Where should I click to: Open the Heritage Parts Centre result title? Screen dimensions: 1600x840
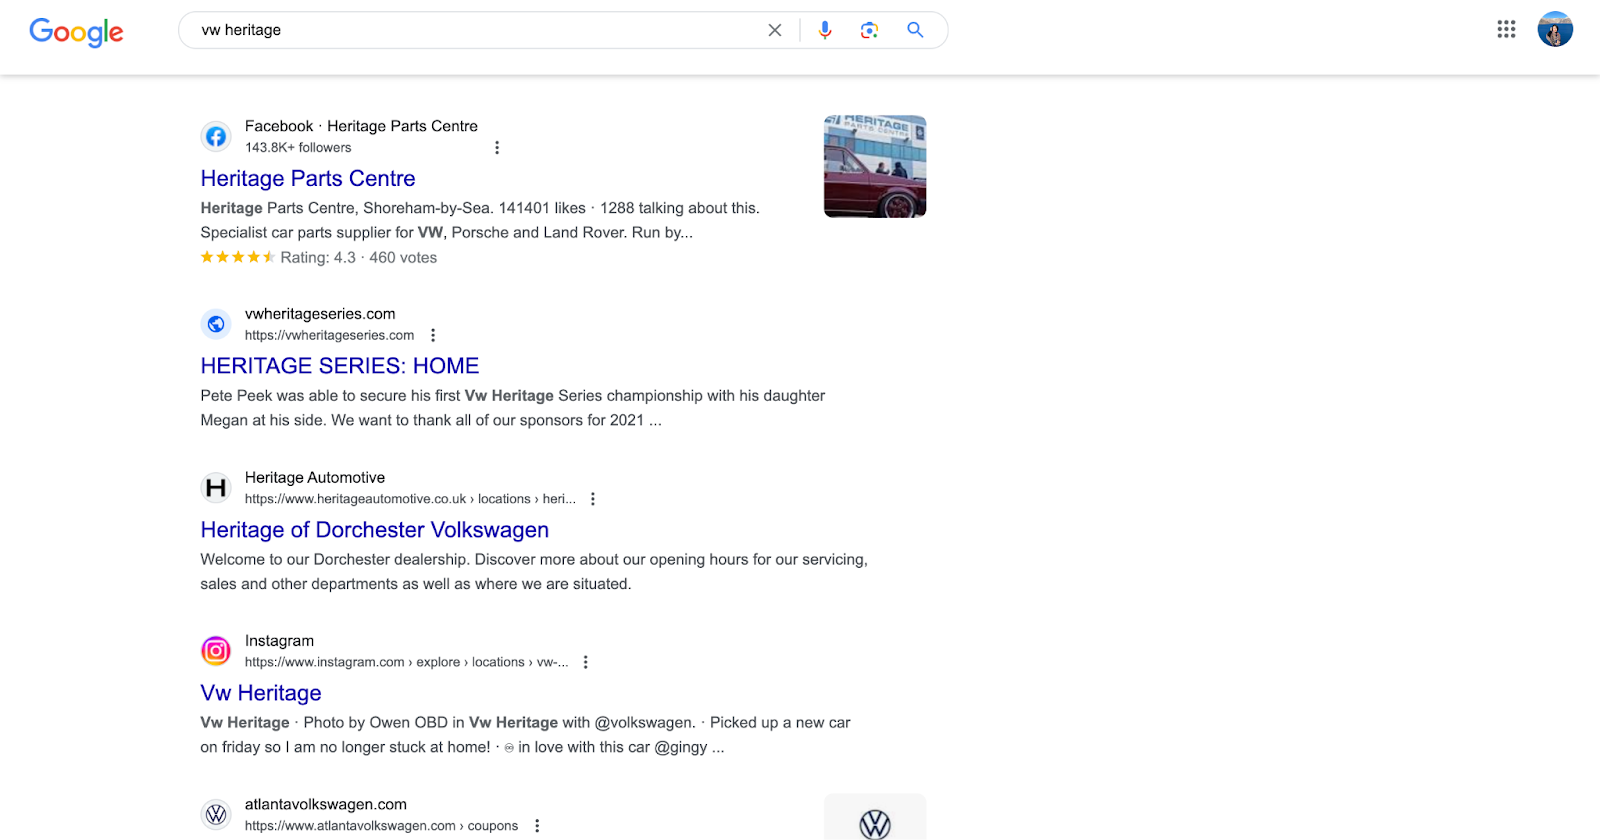point(308,178)
